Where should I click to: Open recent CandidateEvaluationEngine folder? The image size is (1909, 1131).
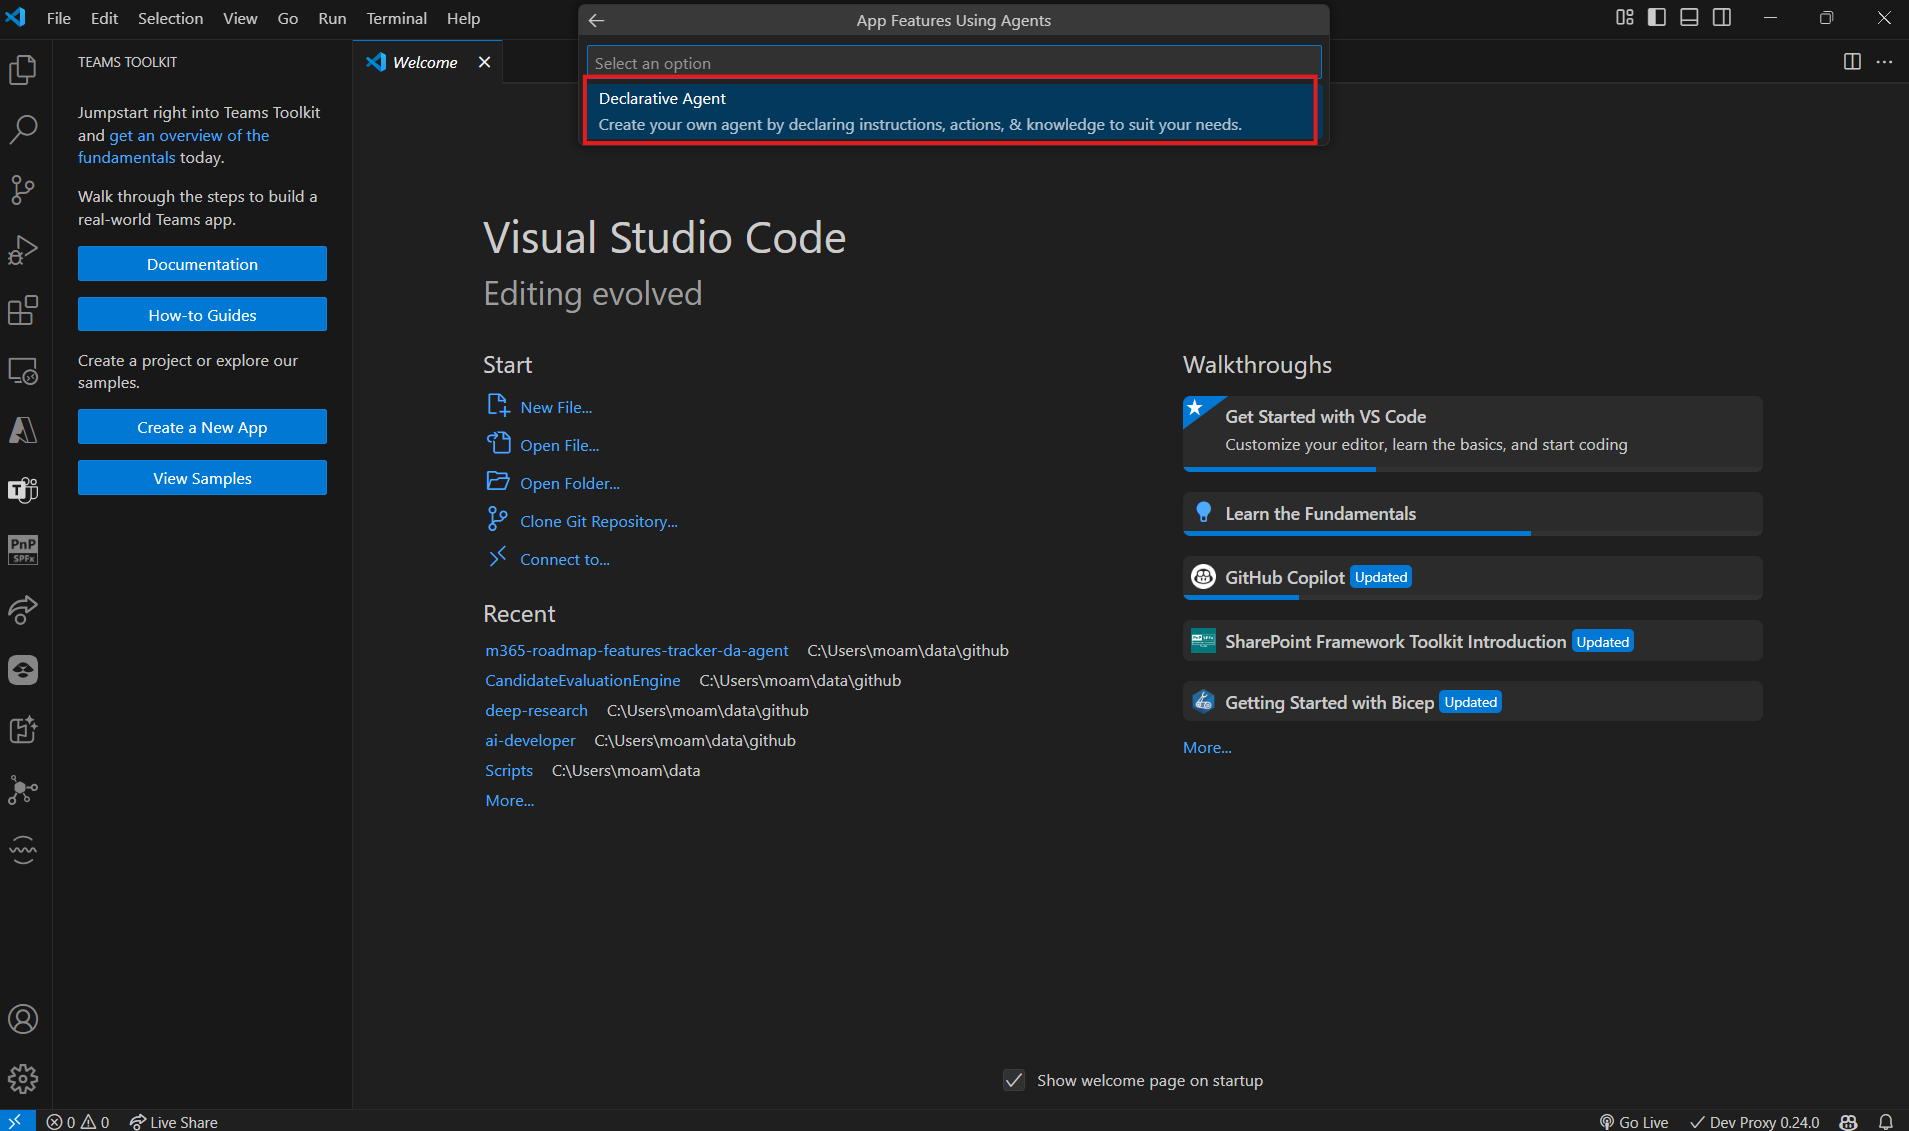point(583,680)
